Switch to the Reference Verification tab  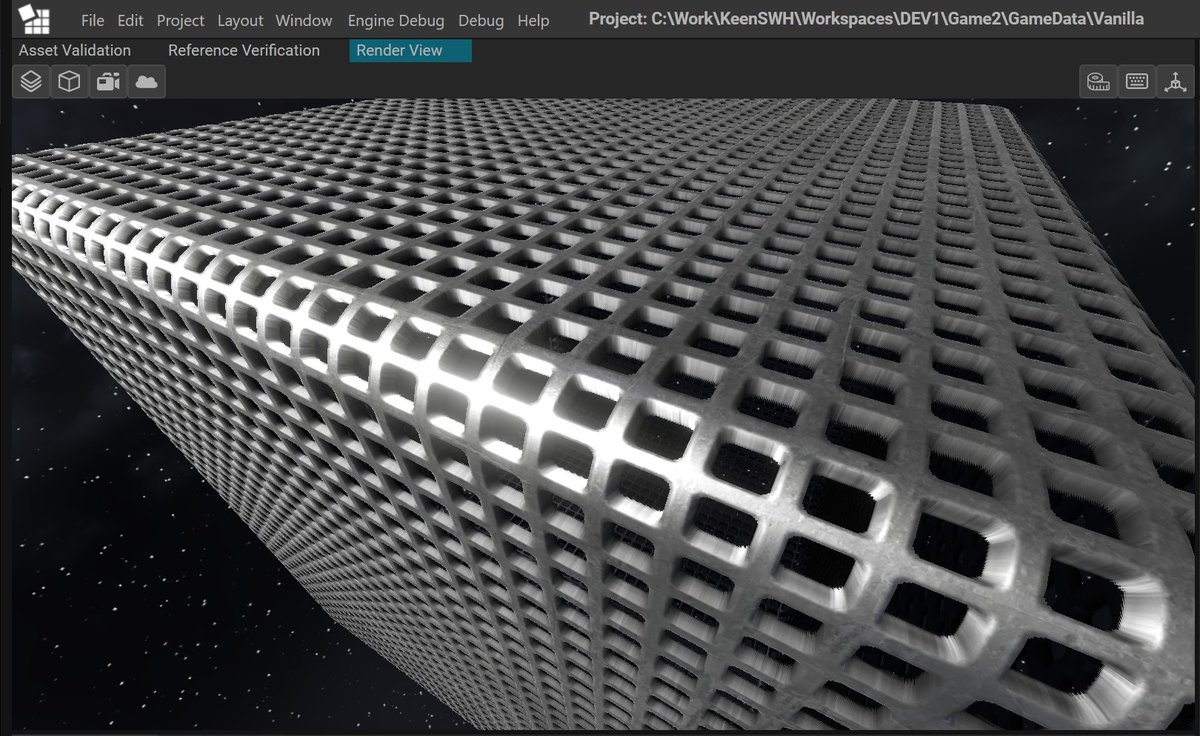(244, 50)
